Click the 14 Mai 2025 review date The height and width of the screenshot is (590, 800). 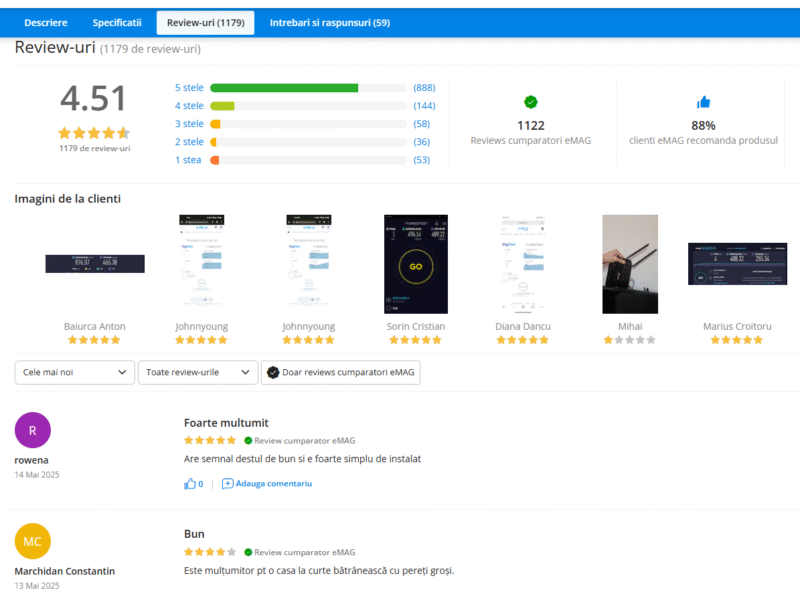(37, 475)
